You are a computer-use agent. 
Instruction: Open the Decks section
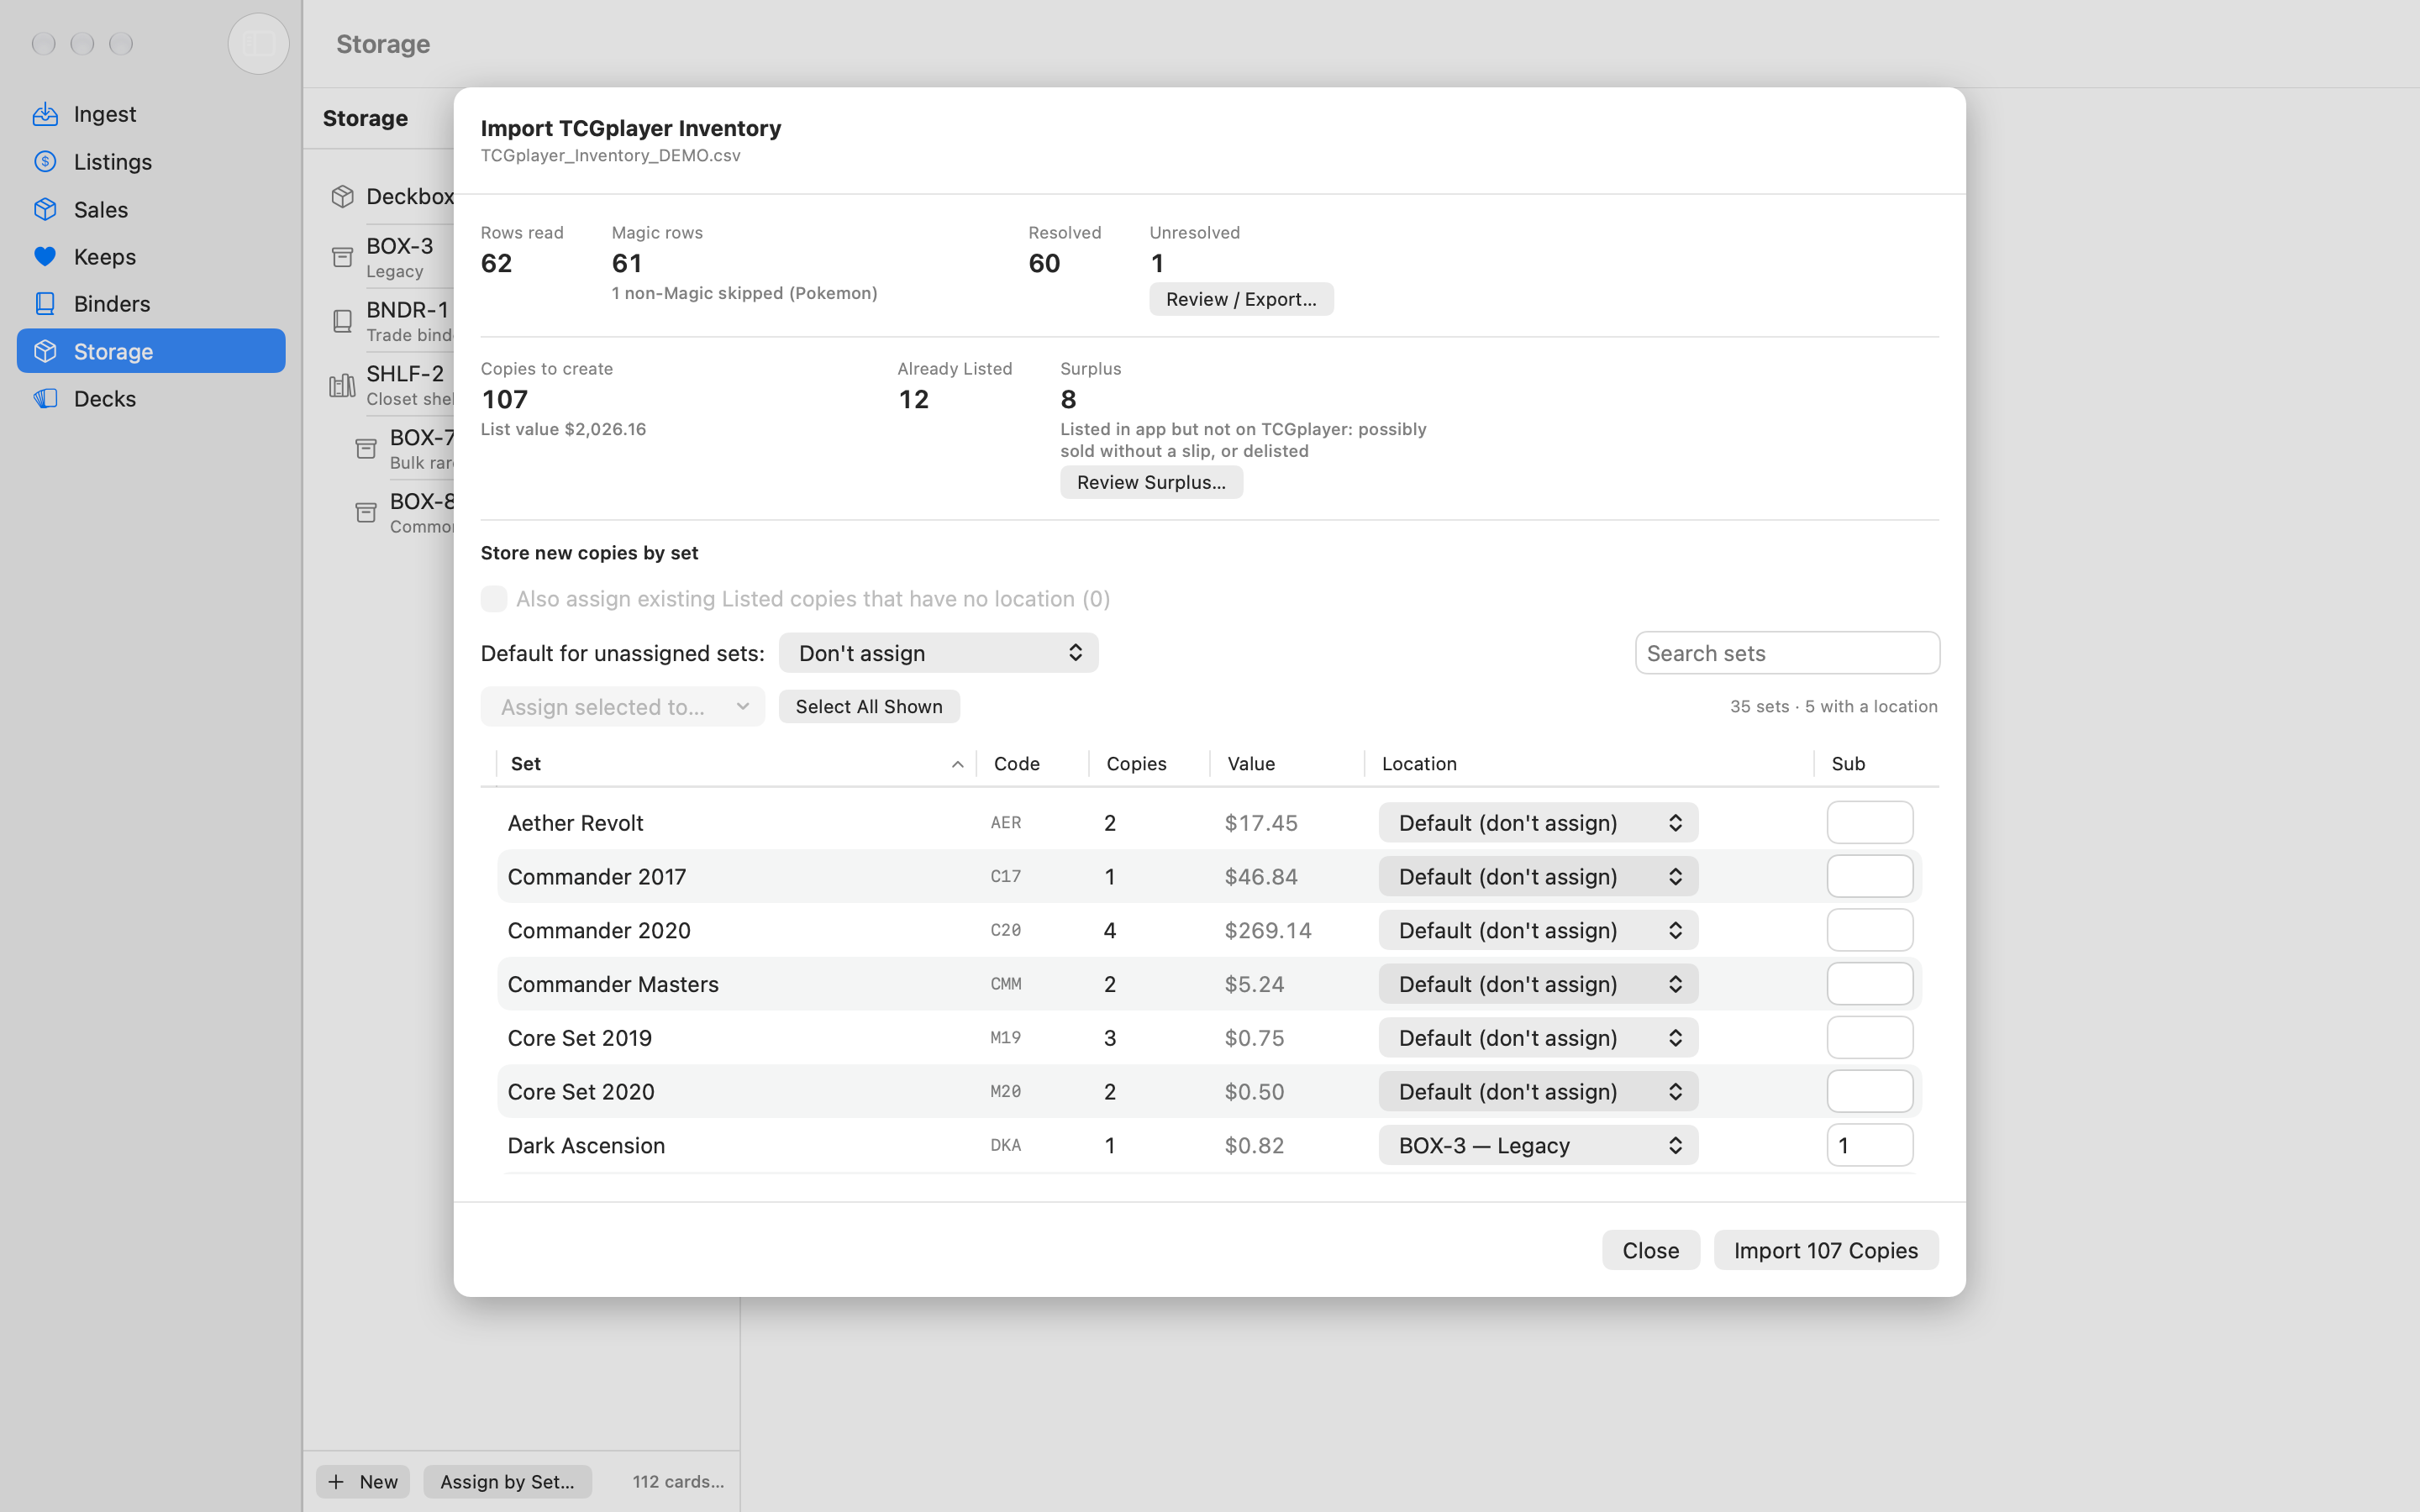(x=151, y=398)
